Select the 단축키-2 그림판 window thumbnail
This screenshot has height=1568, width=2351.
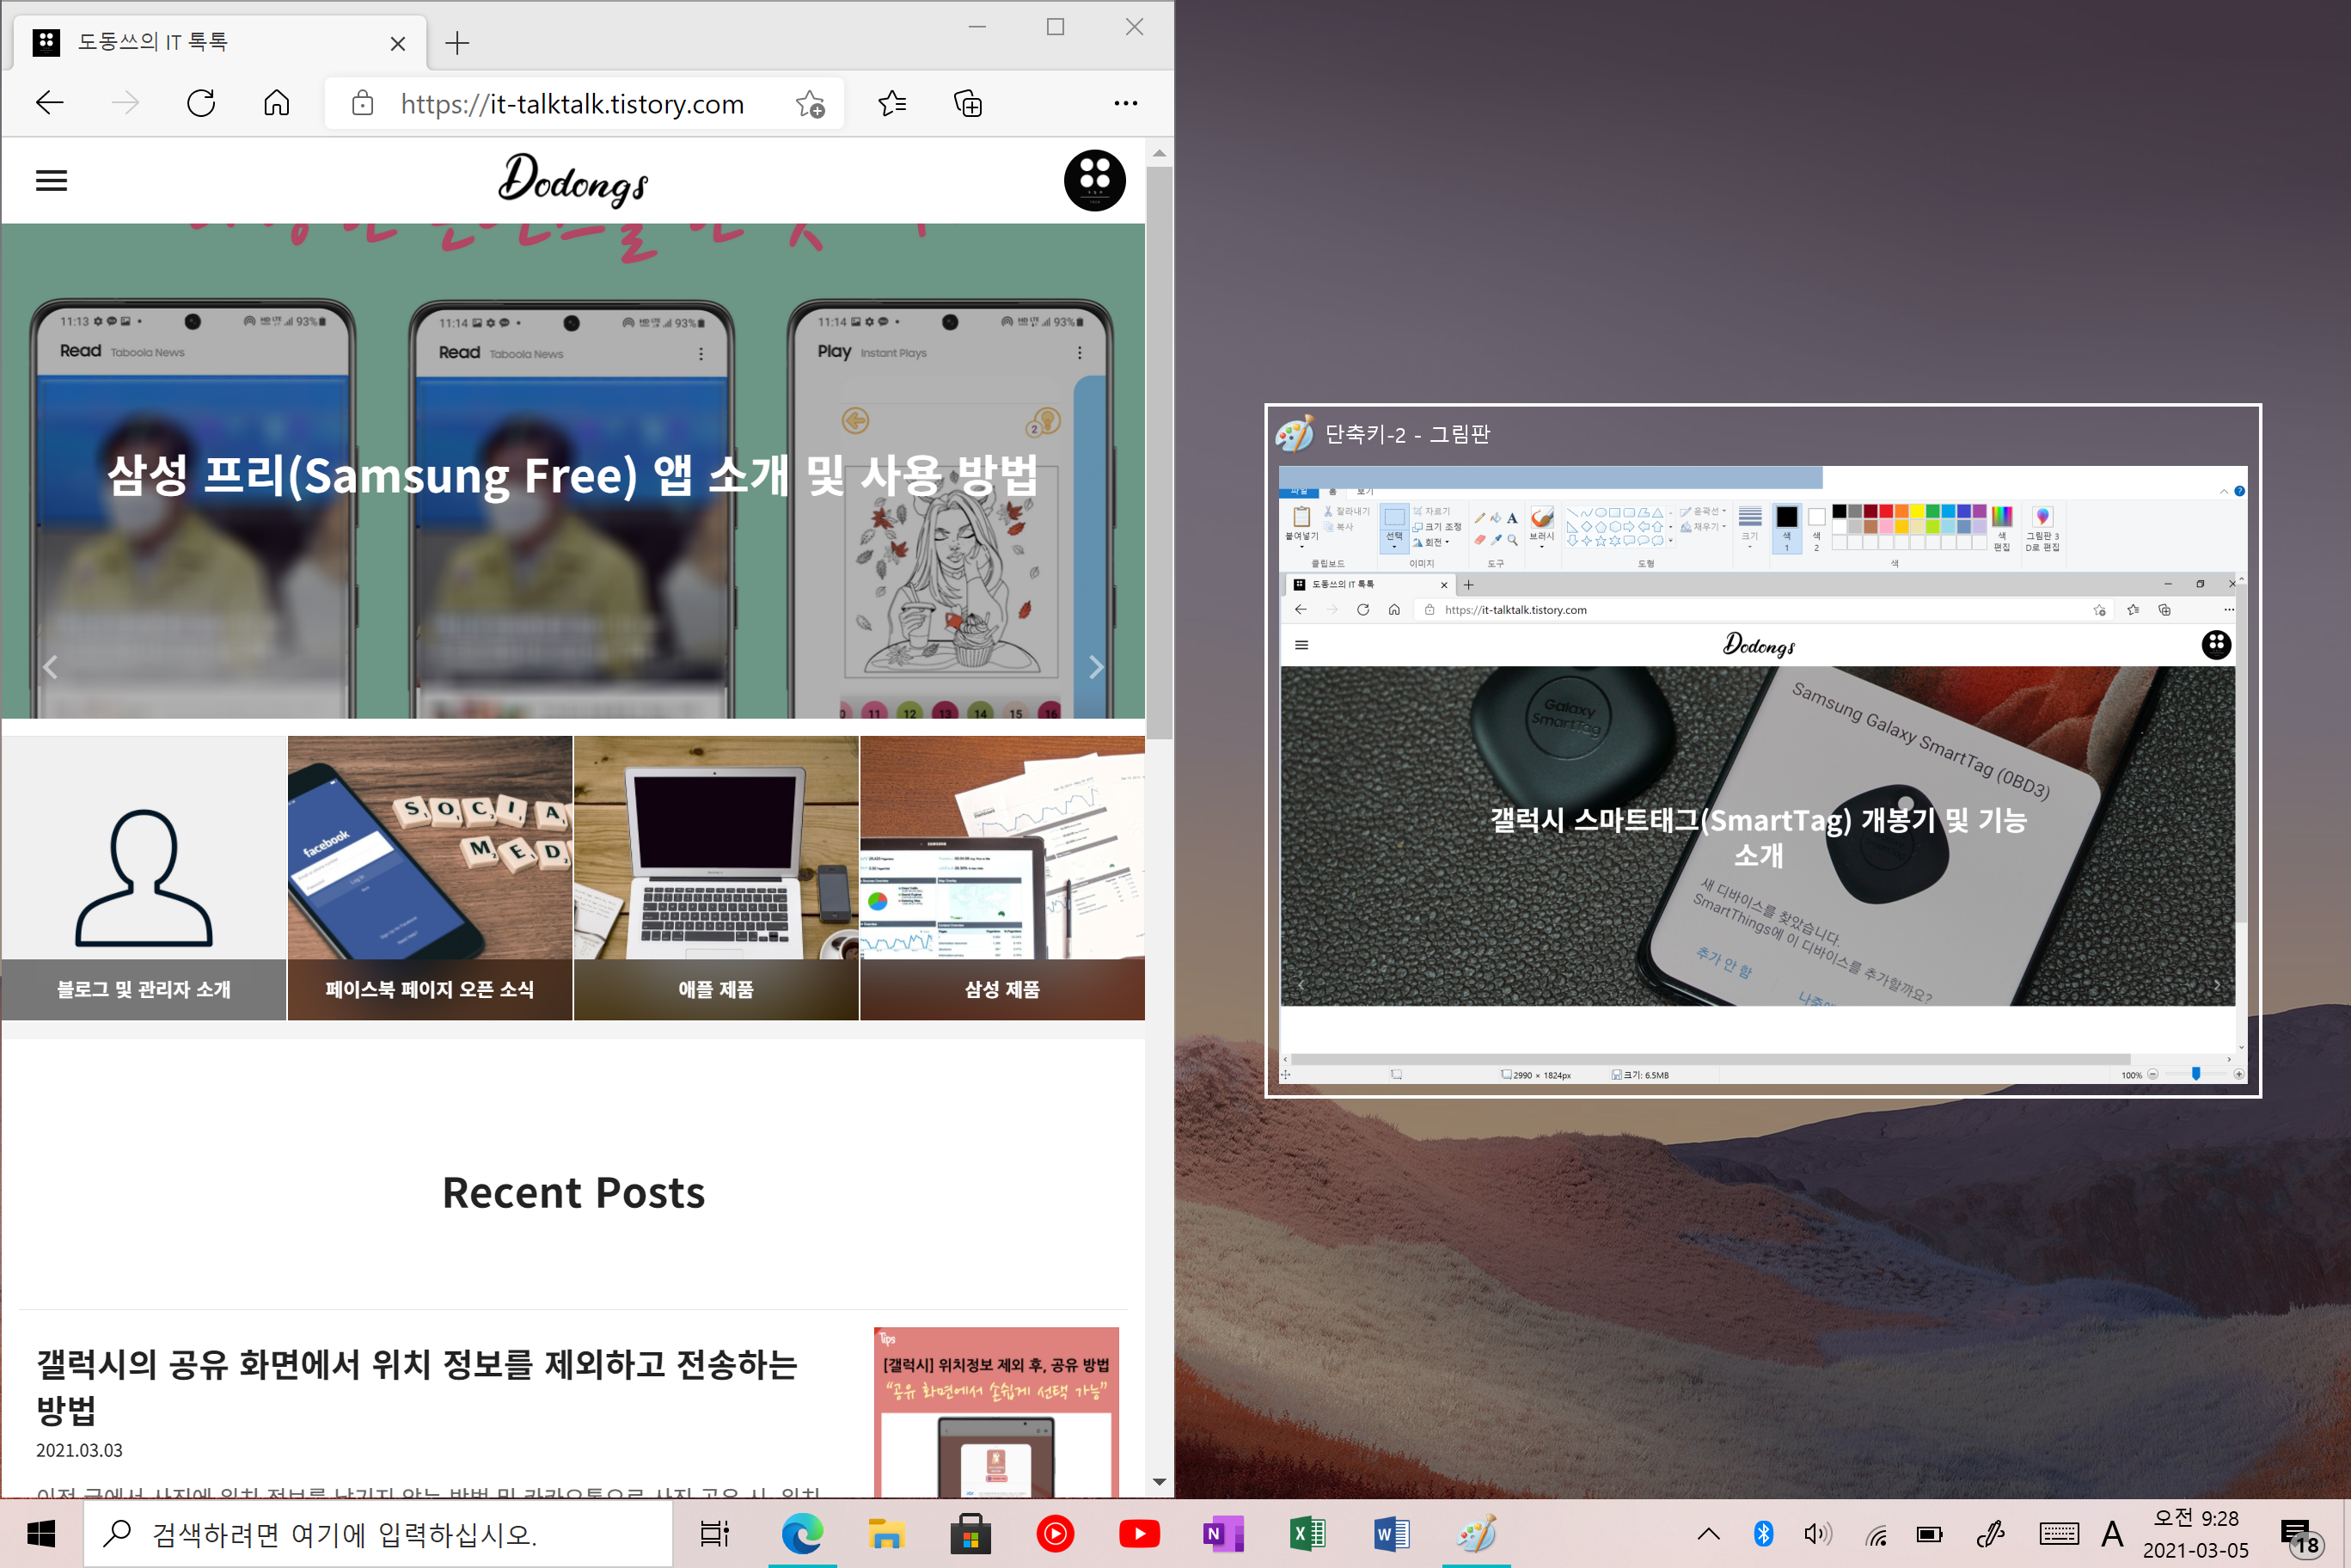point(1762,750)
